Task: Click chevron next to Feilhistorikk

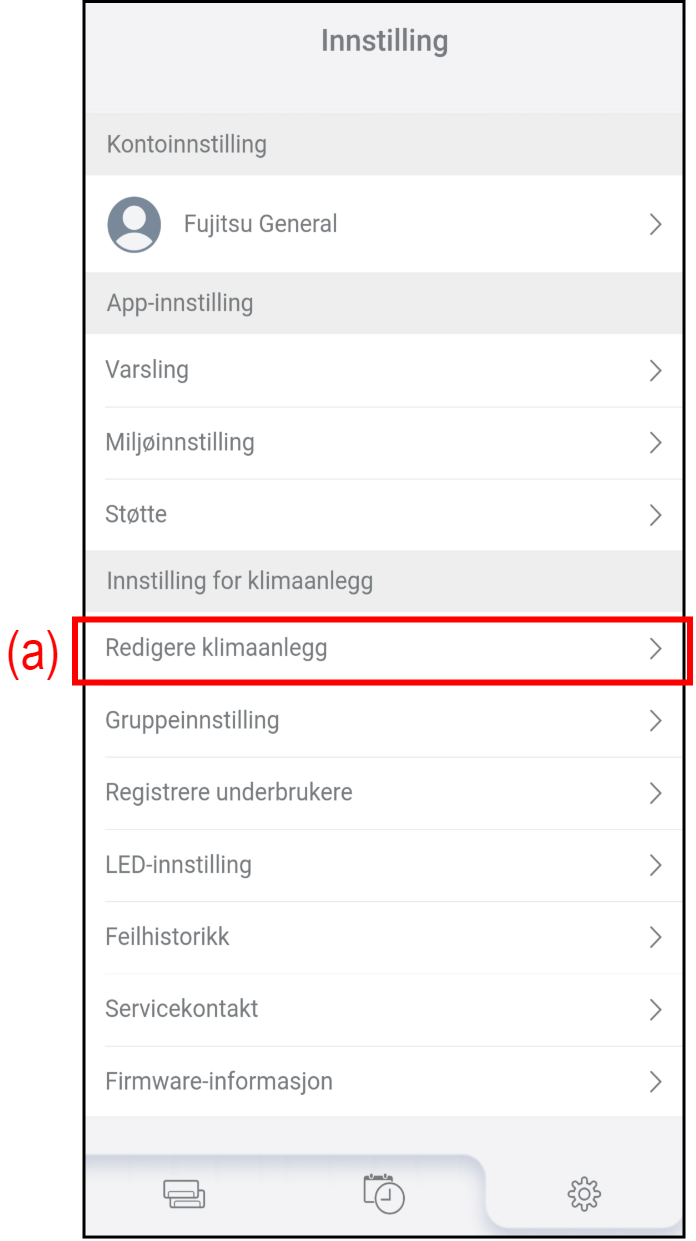Action: pyautogui.click(x=656, y=937)
